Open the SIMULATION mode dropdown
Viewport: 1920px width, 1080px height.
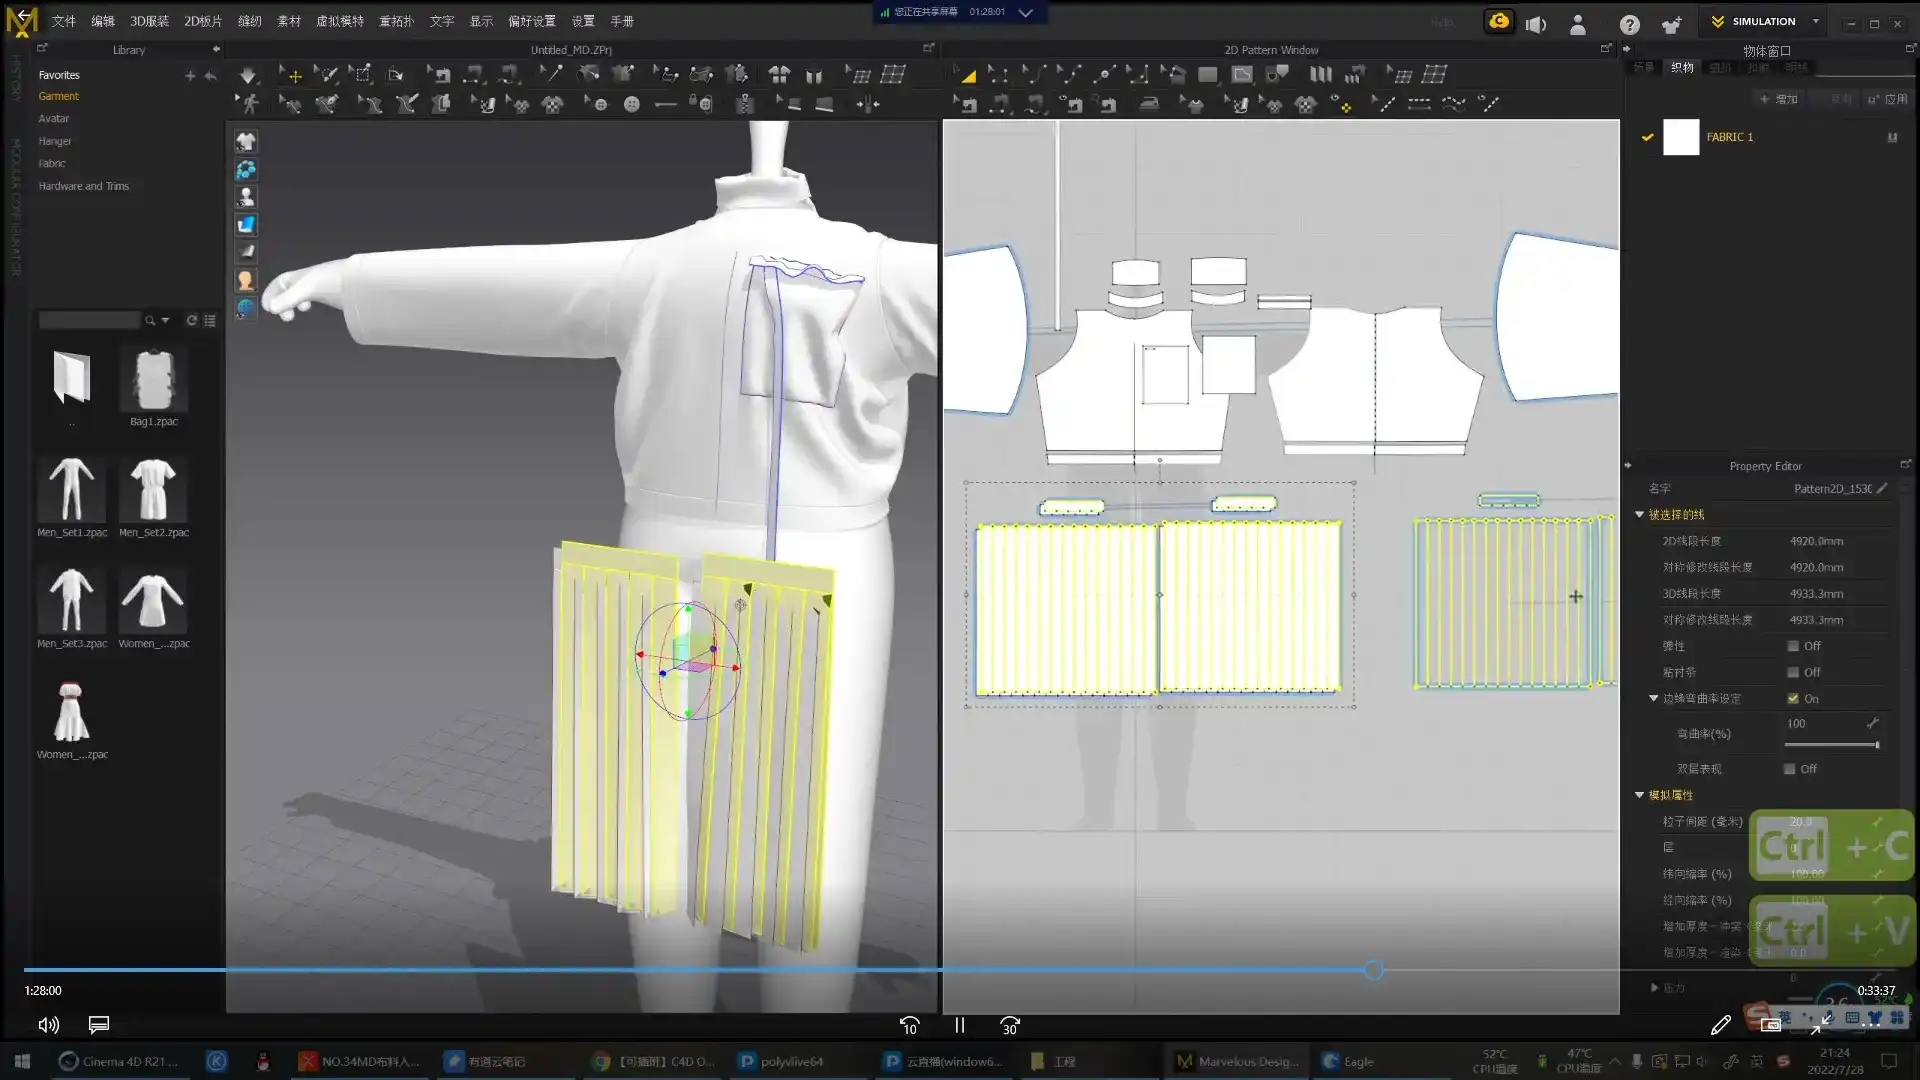tap(1816, 21)
